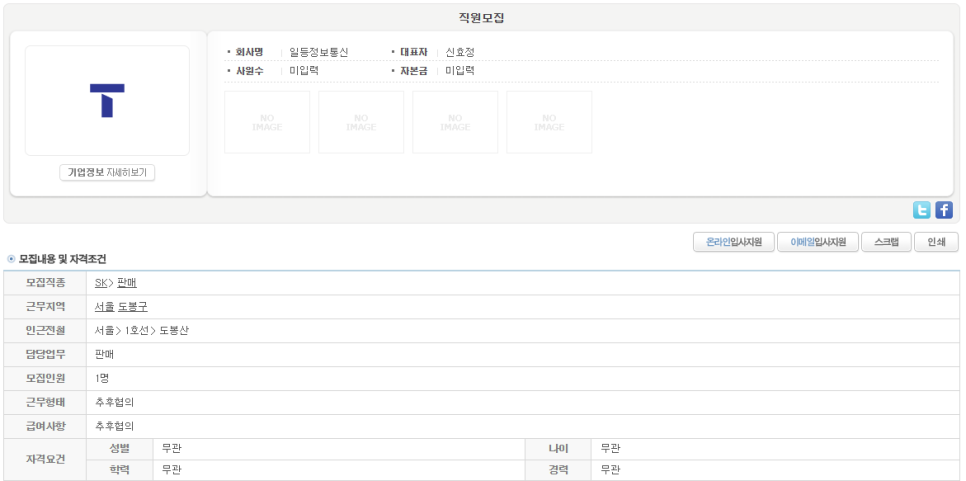Click the 스크랩 button
Screen dimensions: 966x481
[886, 242]
